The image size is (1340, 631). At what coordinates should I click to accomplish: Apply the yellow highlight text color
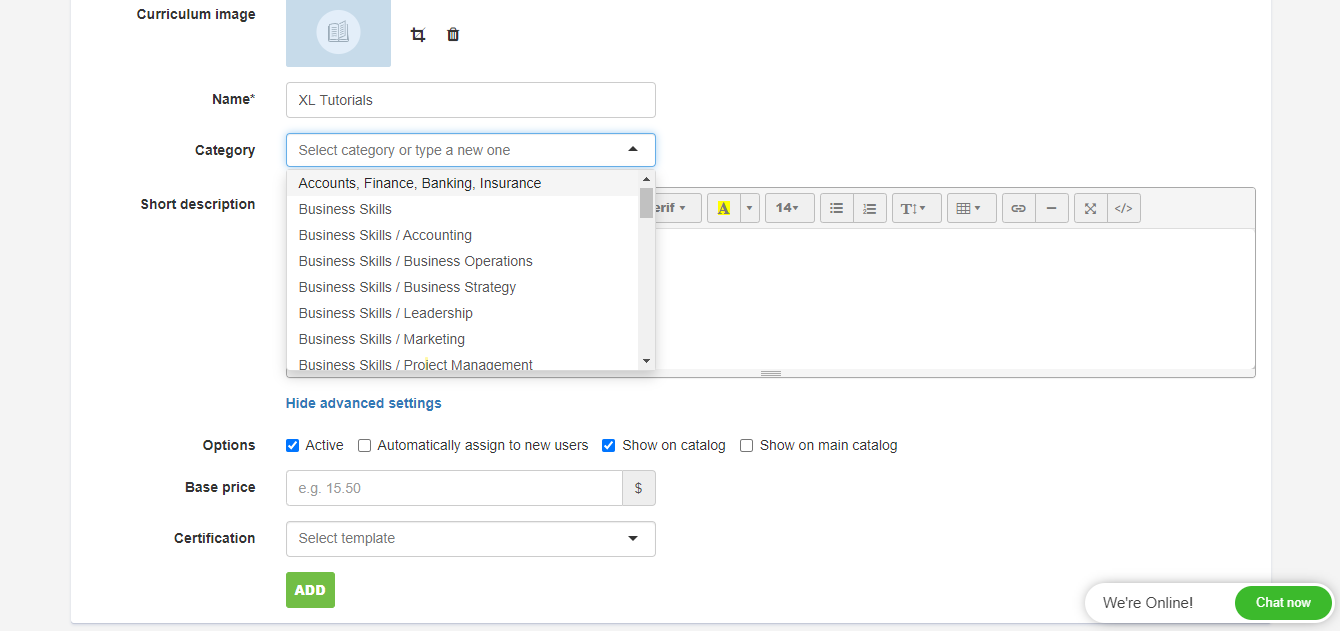click(723, 208)
